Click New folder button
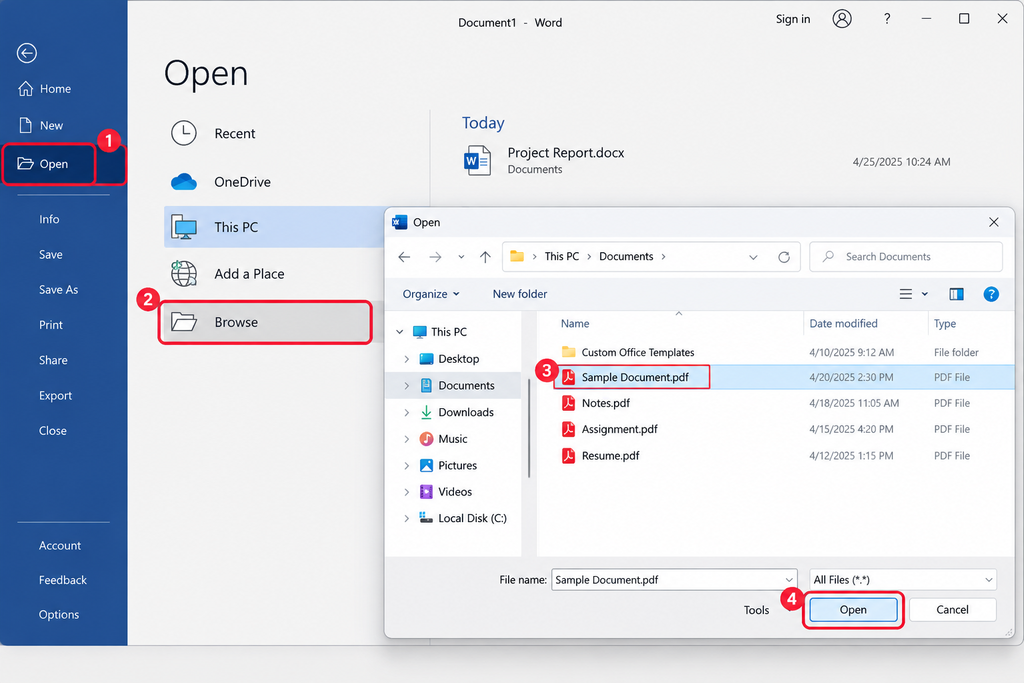Screen dimensions: 1024x683 point(520,294)
